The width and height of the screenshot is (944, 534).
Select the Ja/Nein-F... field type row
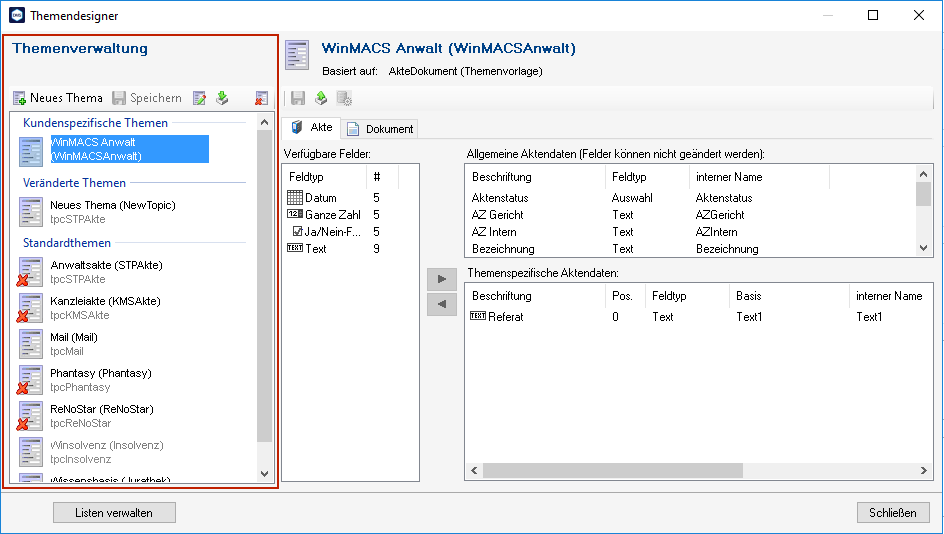click(x=350, y=232)
